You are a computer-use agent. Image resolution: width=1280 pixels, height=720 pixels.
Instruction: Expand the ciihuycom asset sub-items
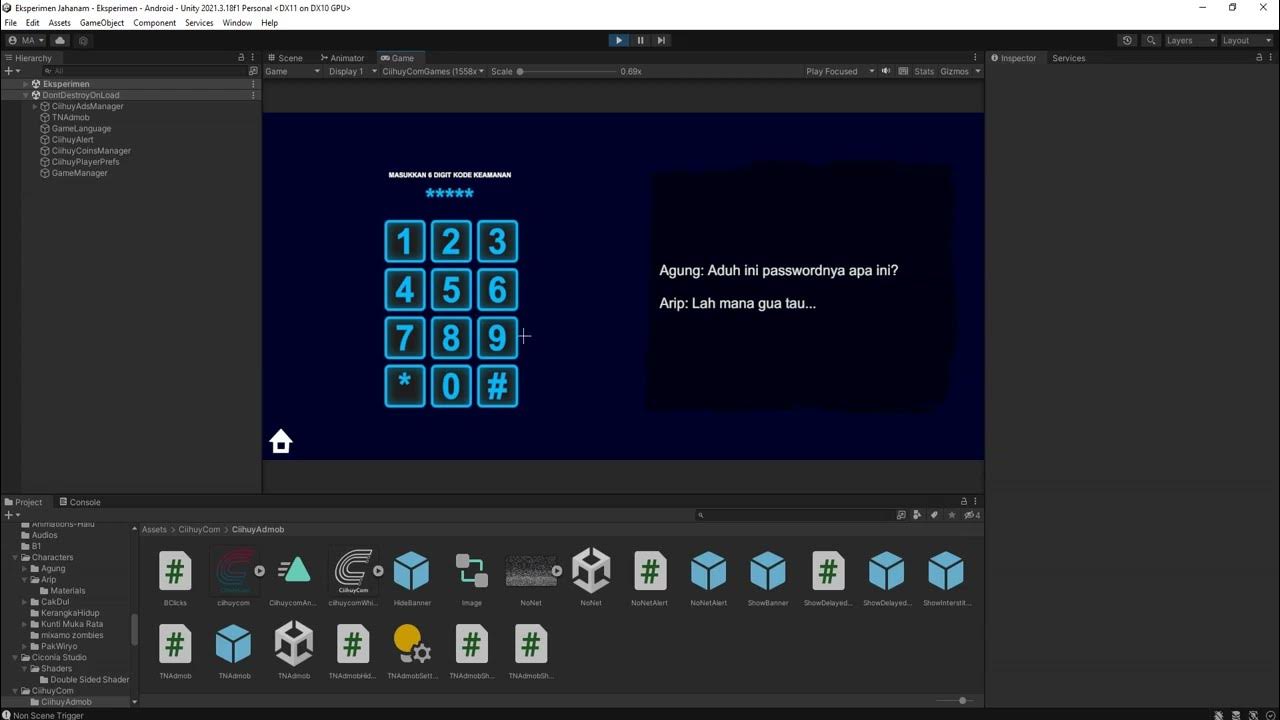[260, 571]
